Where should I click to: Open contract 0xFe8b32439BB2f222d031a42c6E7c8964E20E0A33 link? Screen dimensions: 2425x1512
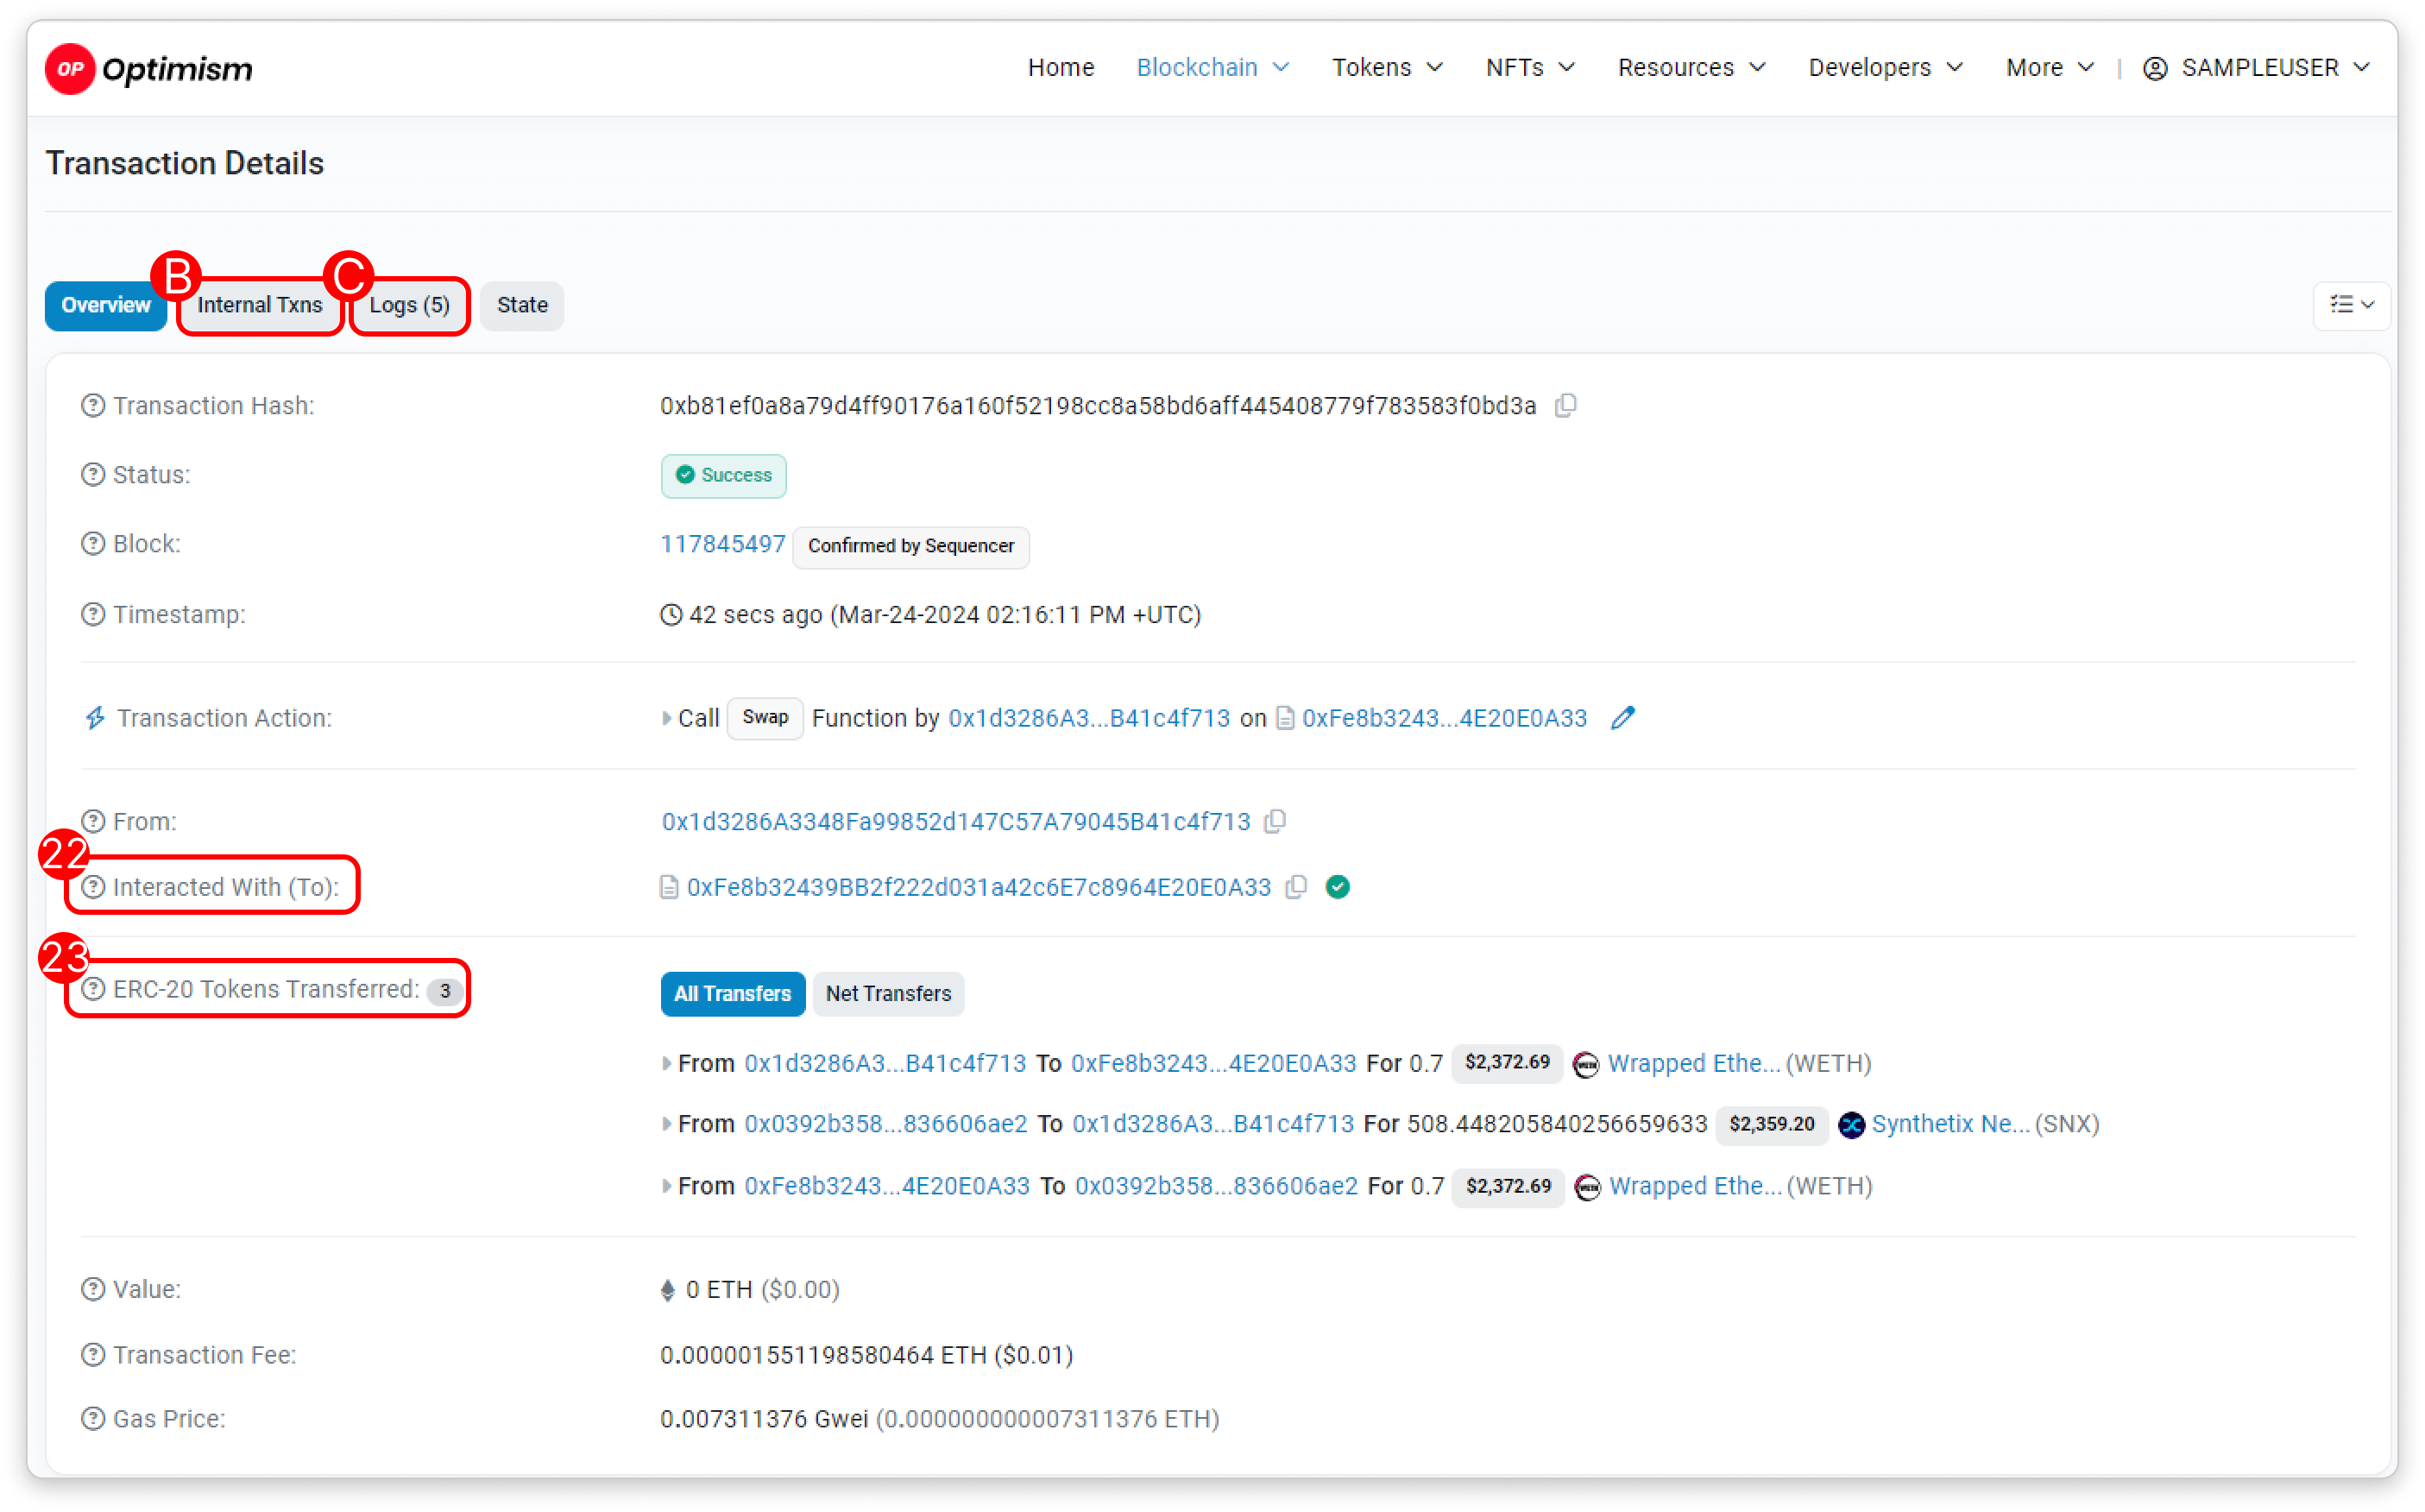click(x=978, y=888)
